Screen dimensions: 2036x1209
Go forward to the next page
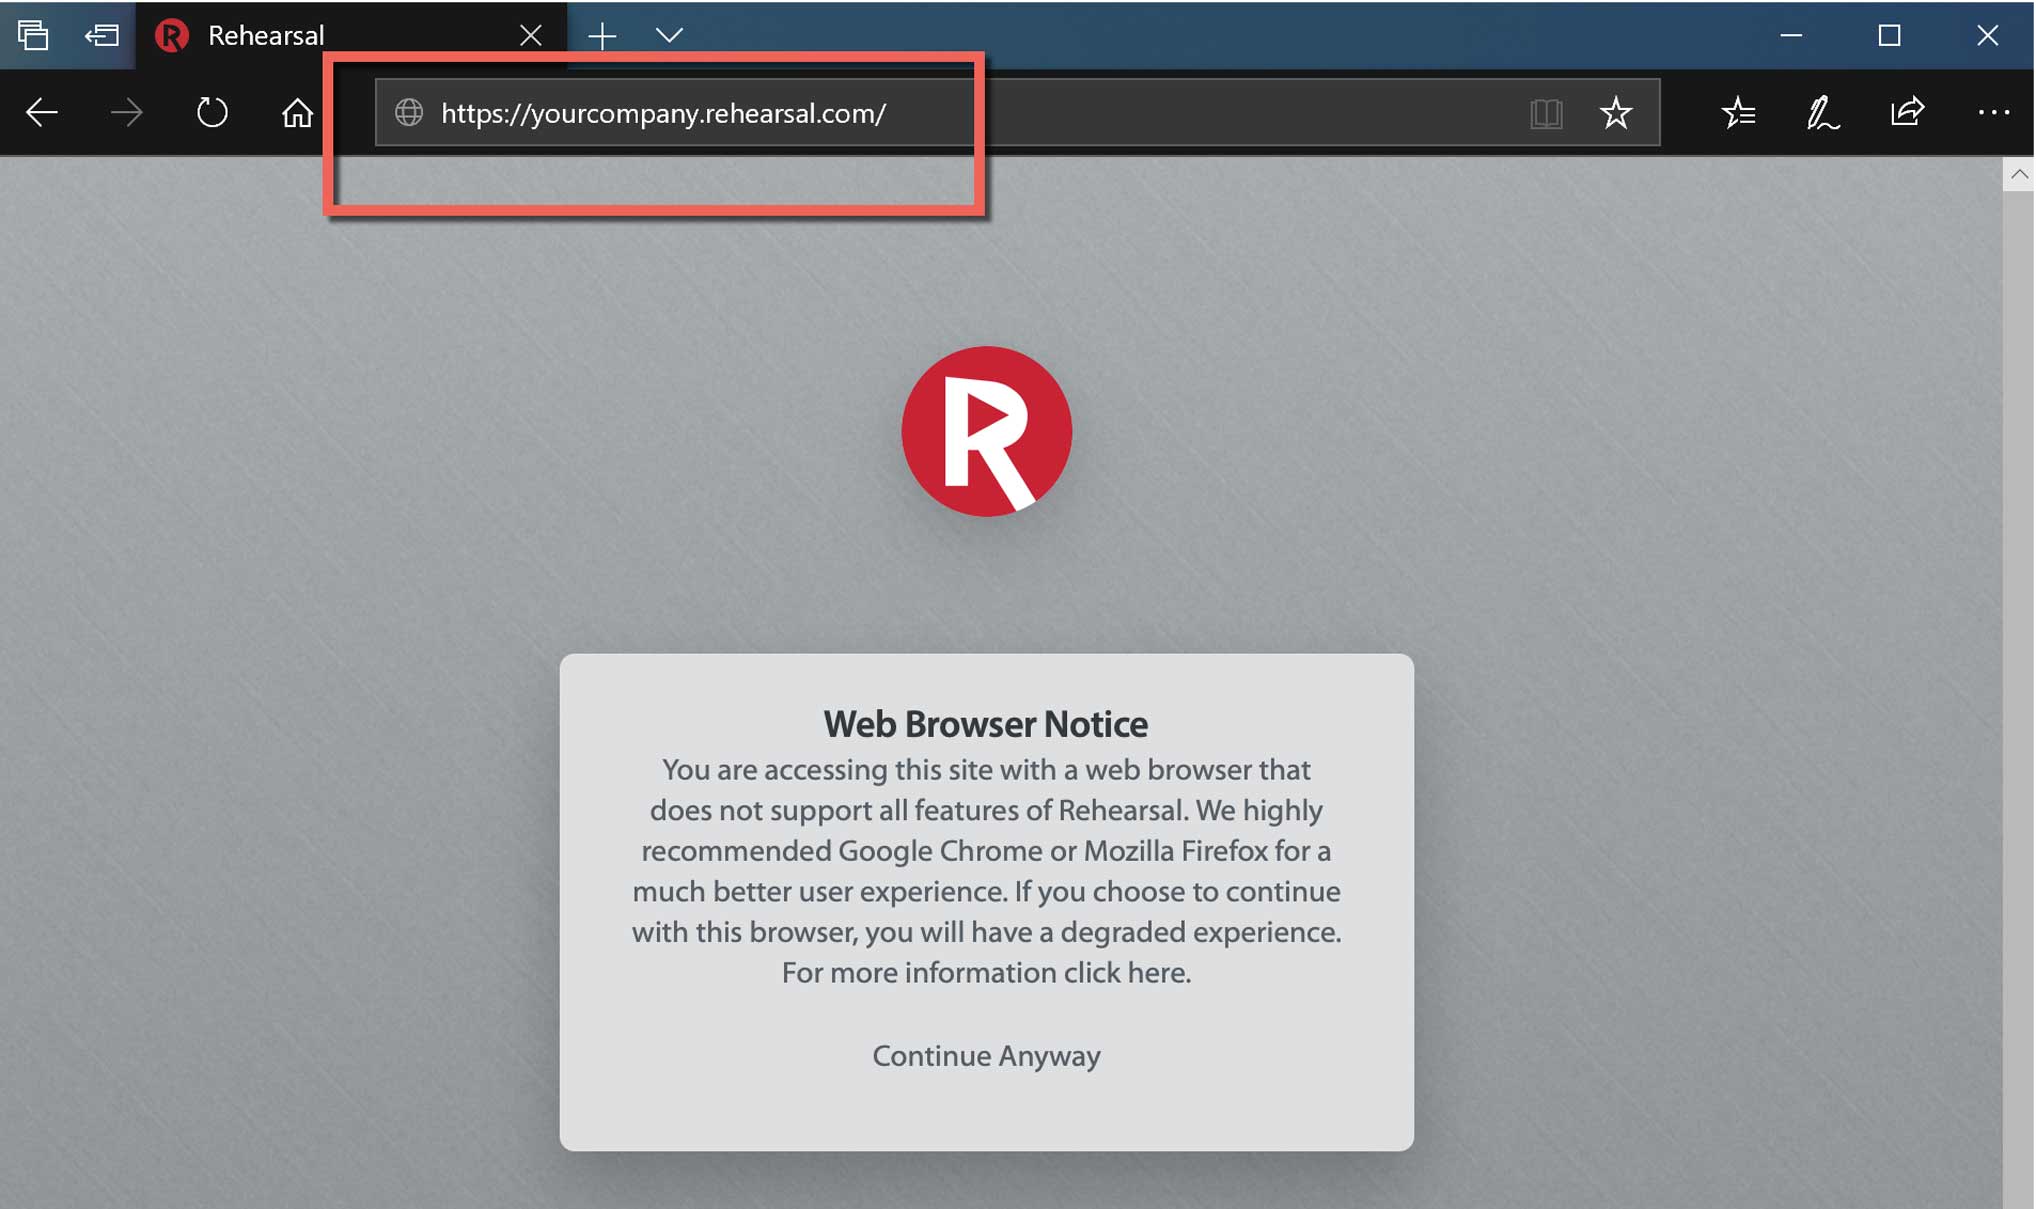pyautogui.click(x=127, y=112)
